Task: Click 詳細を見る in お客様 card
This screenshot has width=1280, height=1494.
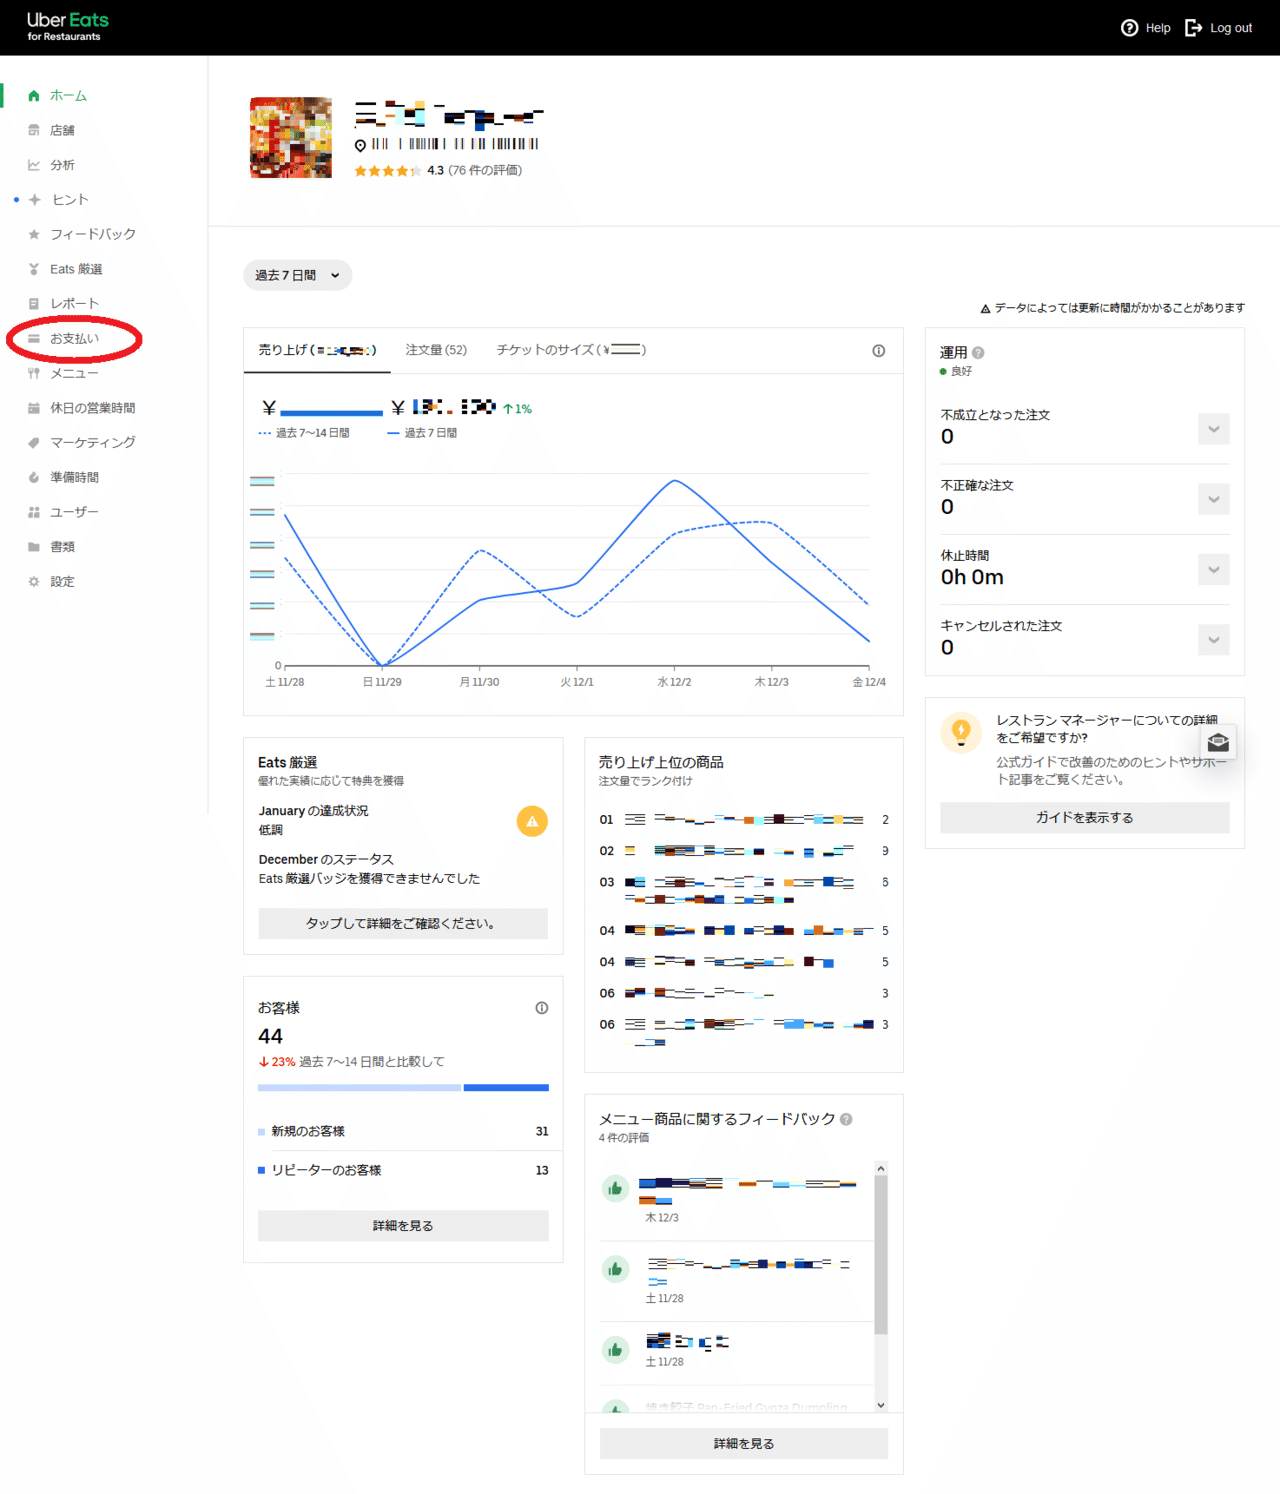Action: 403,1226
